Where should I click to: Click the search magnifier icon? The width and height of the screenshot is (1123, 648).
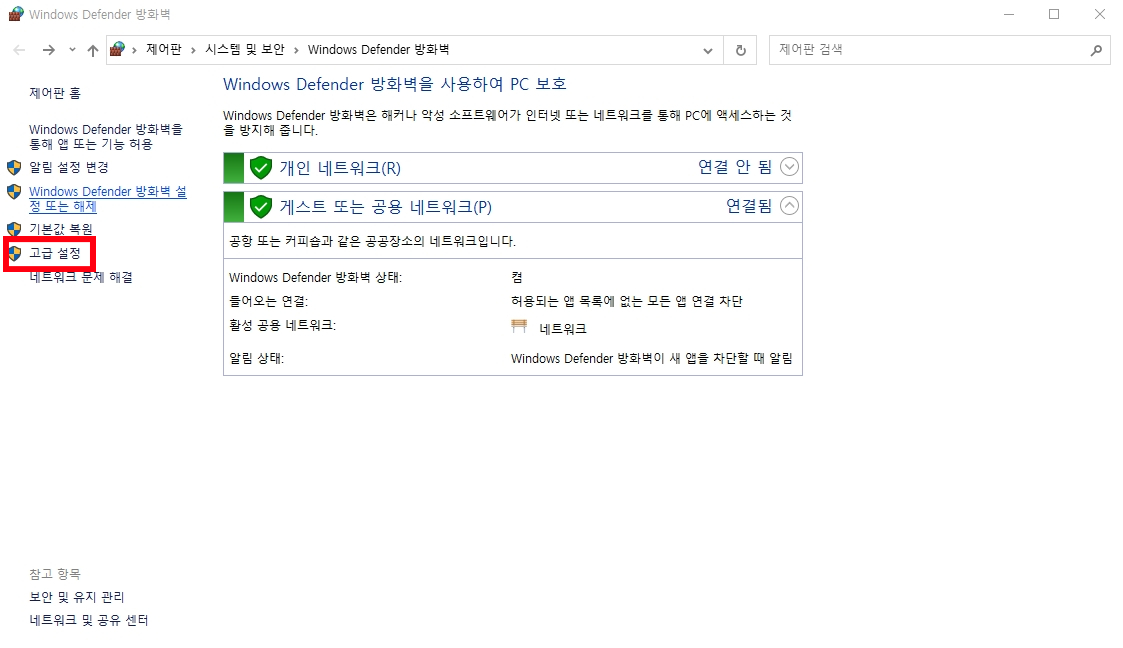click(1096, 50)
